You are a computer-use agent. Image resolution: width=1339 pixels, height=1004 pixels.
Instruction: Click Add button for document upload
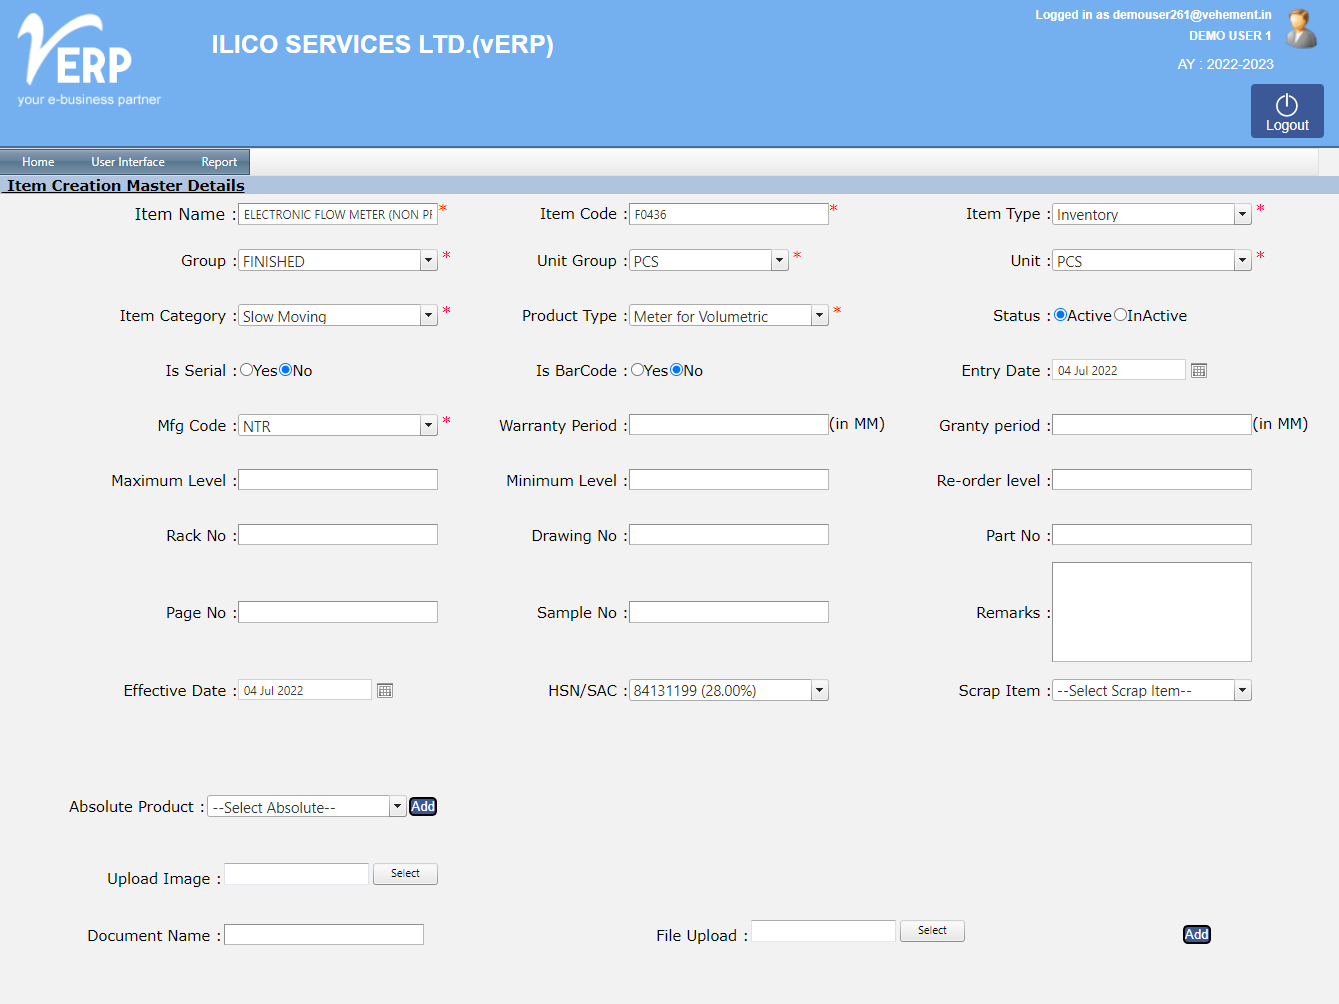1197,935
